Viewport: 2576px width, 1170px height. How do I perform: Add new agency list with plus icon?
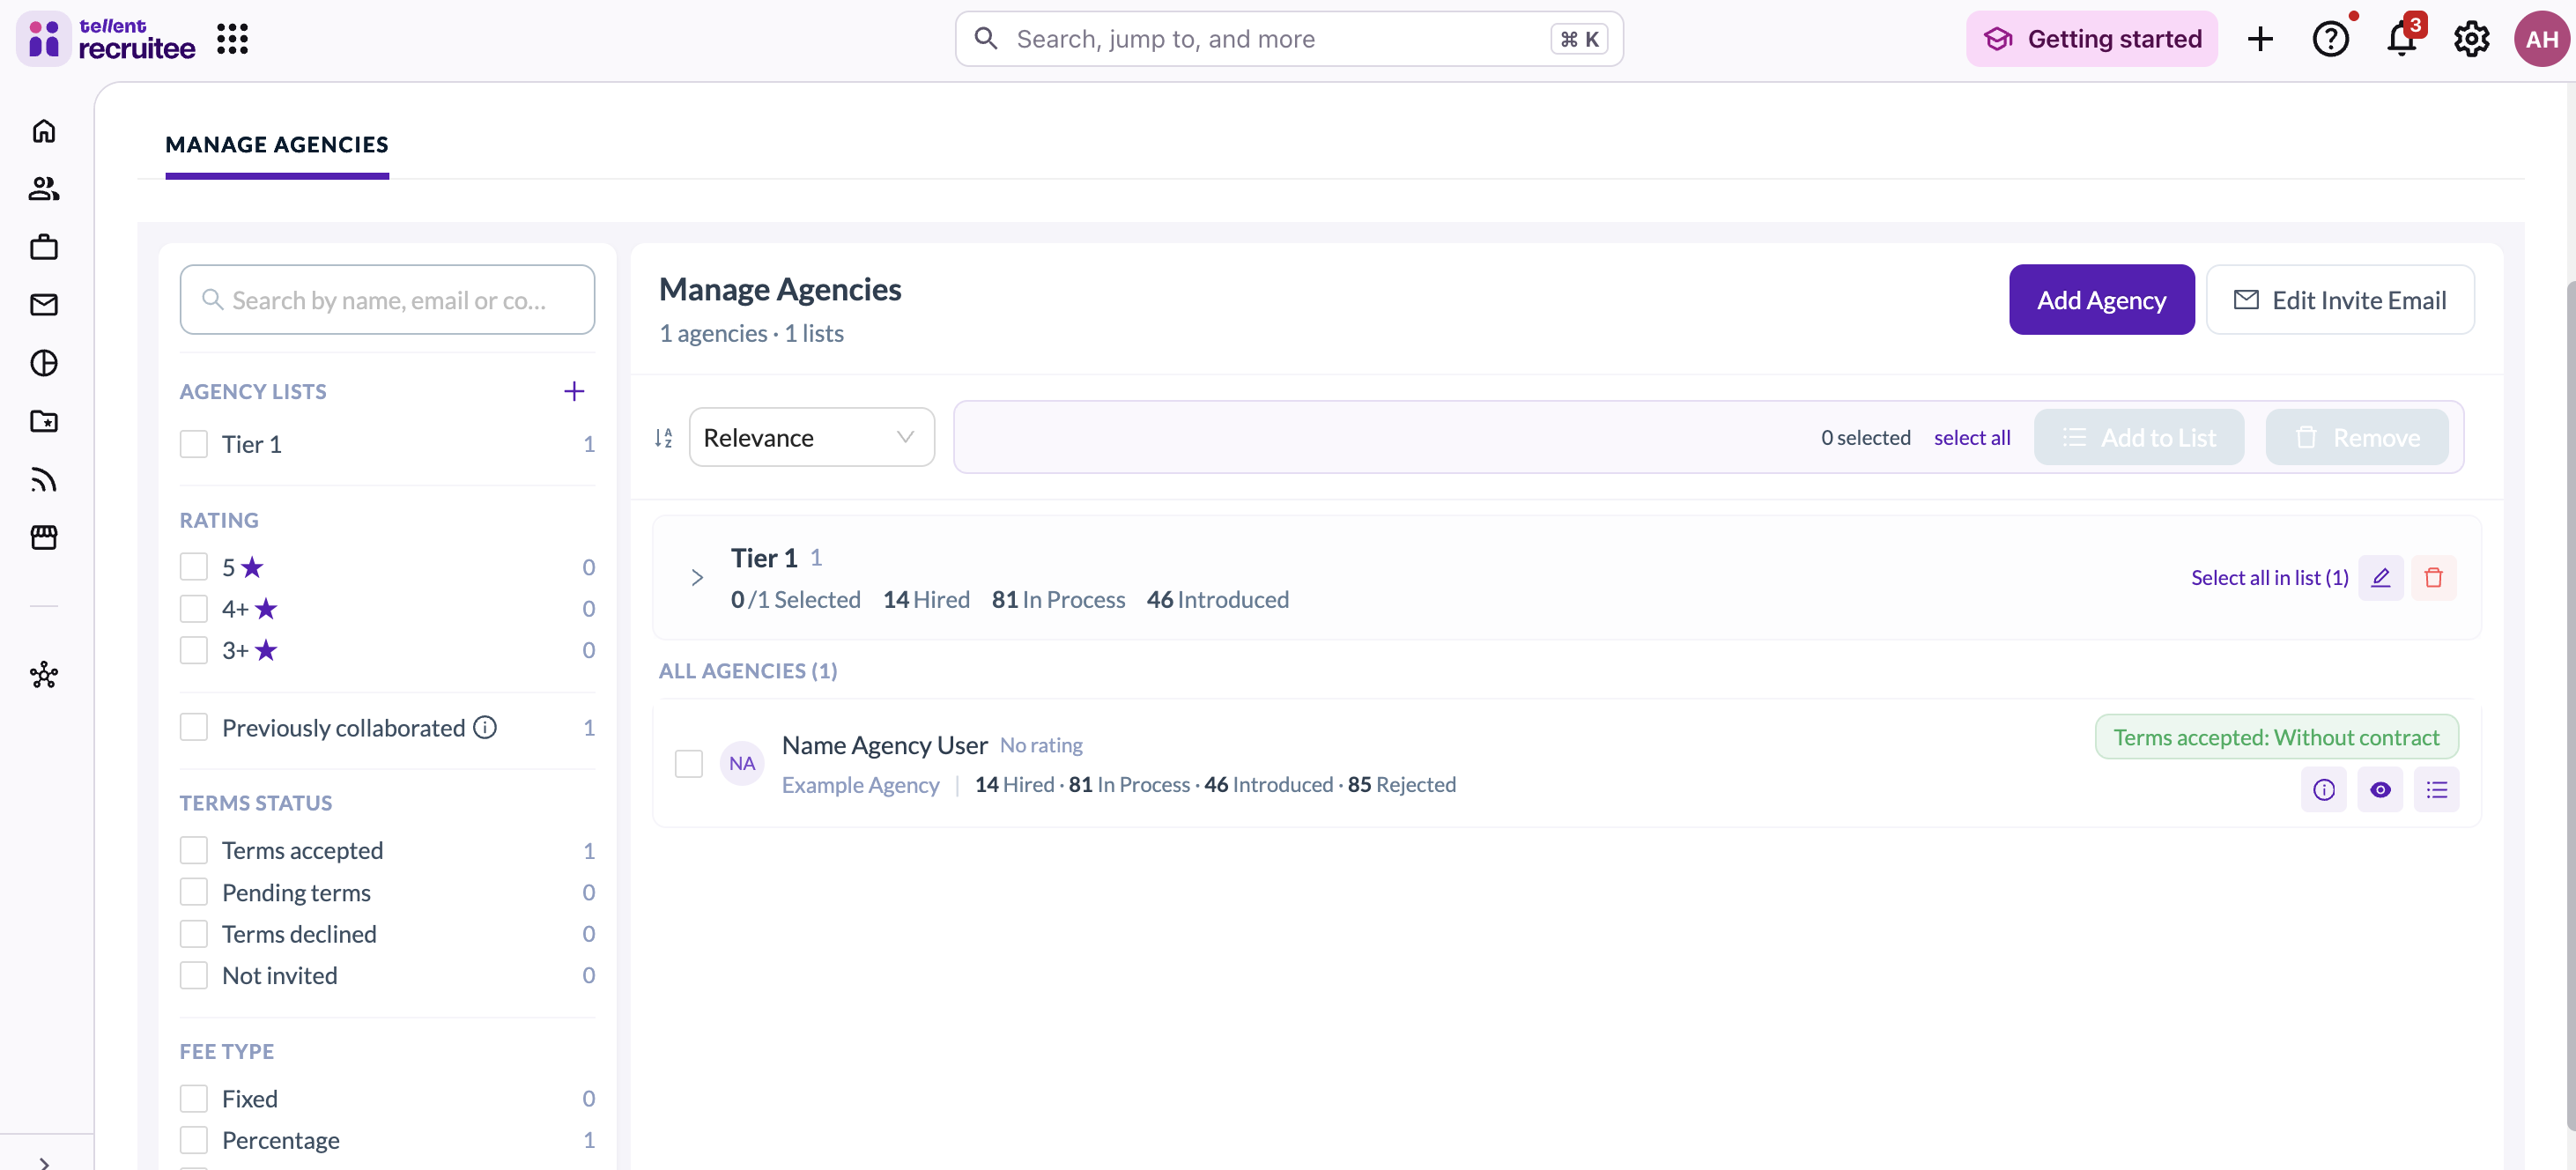[x=574, y=391]
